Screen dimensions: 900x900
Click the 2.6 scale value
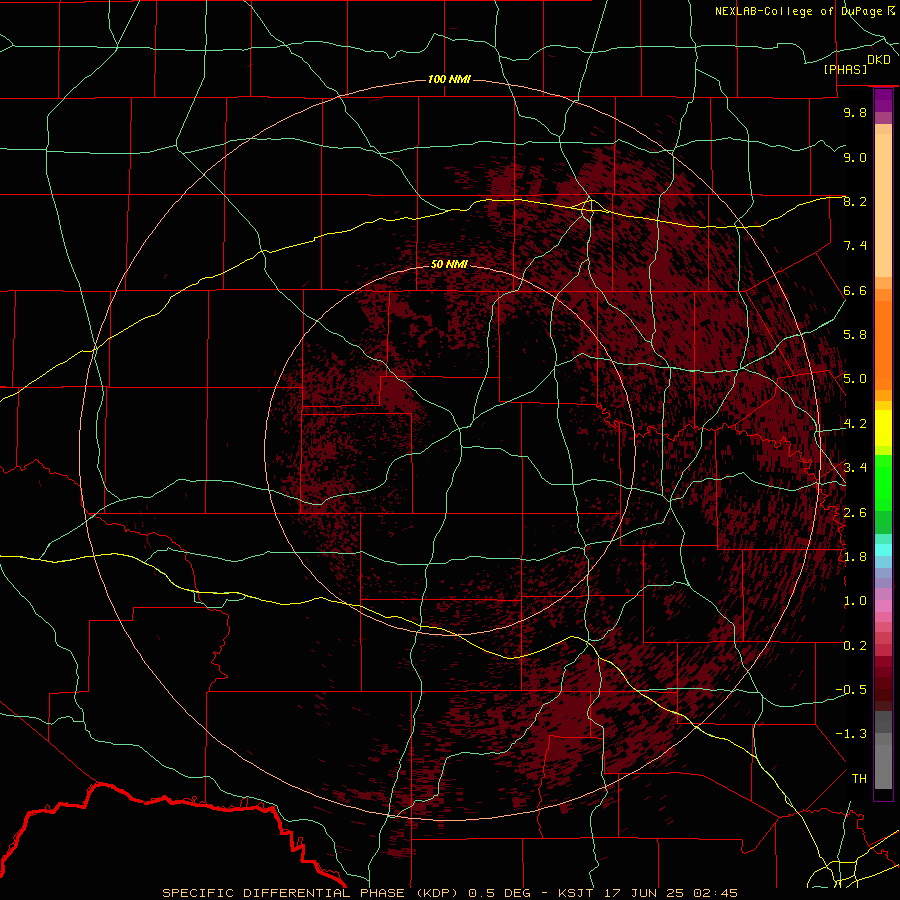[855, 513]
